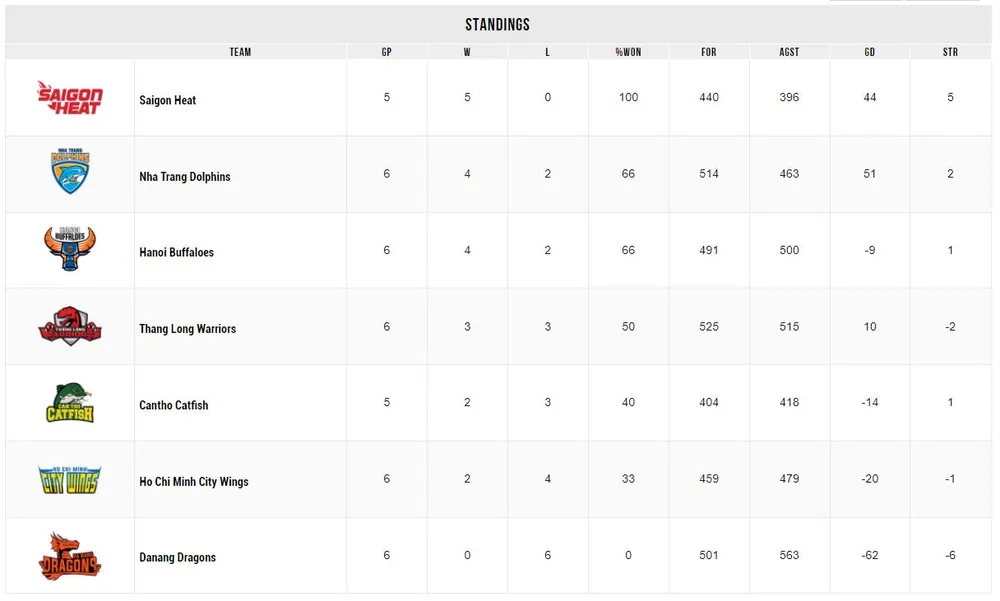Open the Nha Trang Dolphins team link

coord(185,177)
